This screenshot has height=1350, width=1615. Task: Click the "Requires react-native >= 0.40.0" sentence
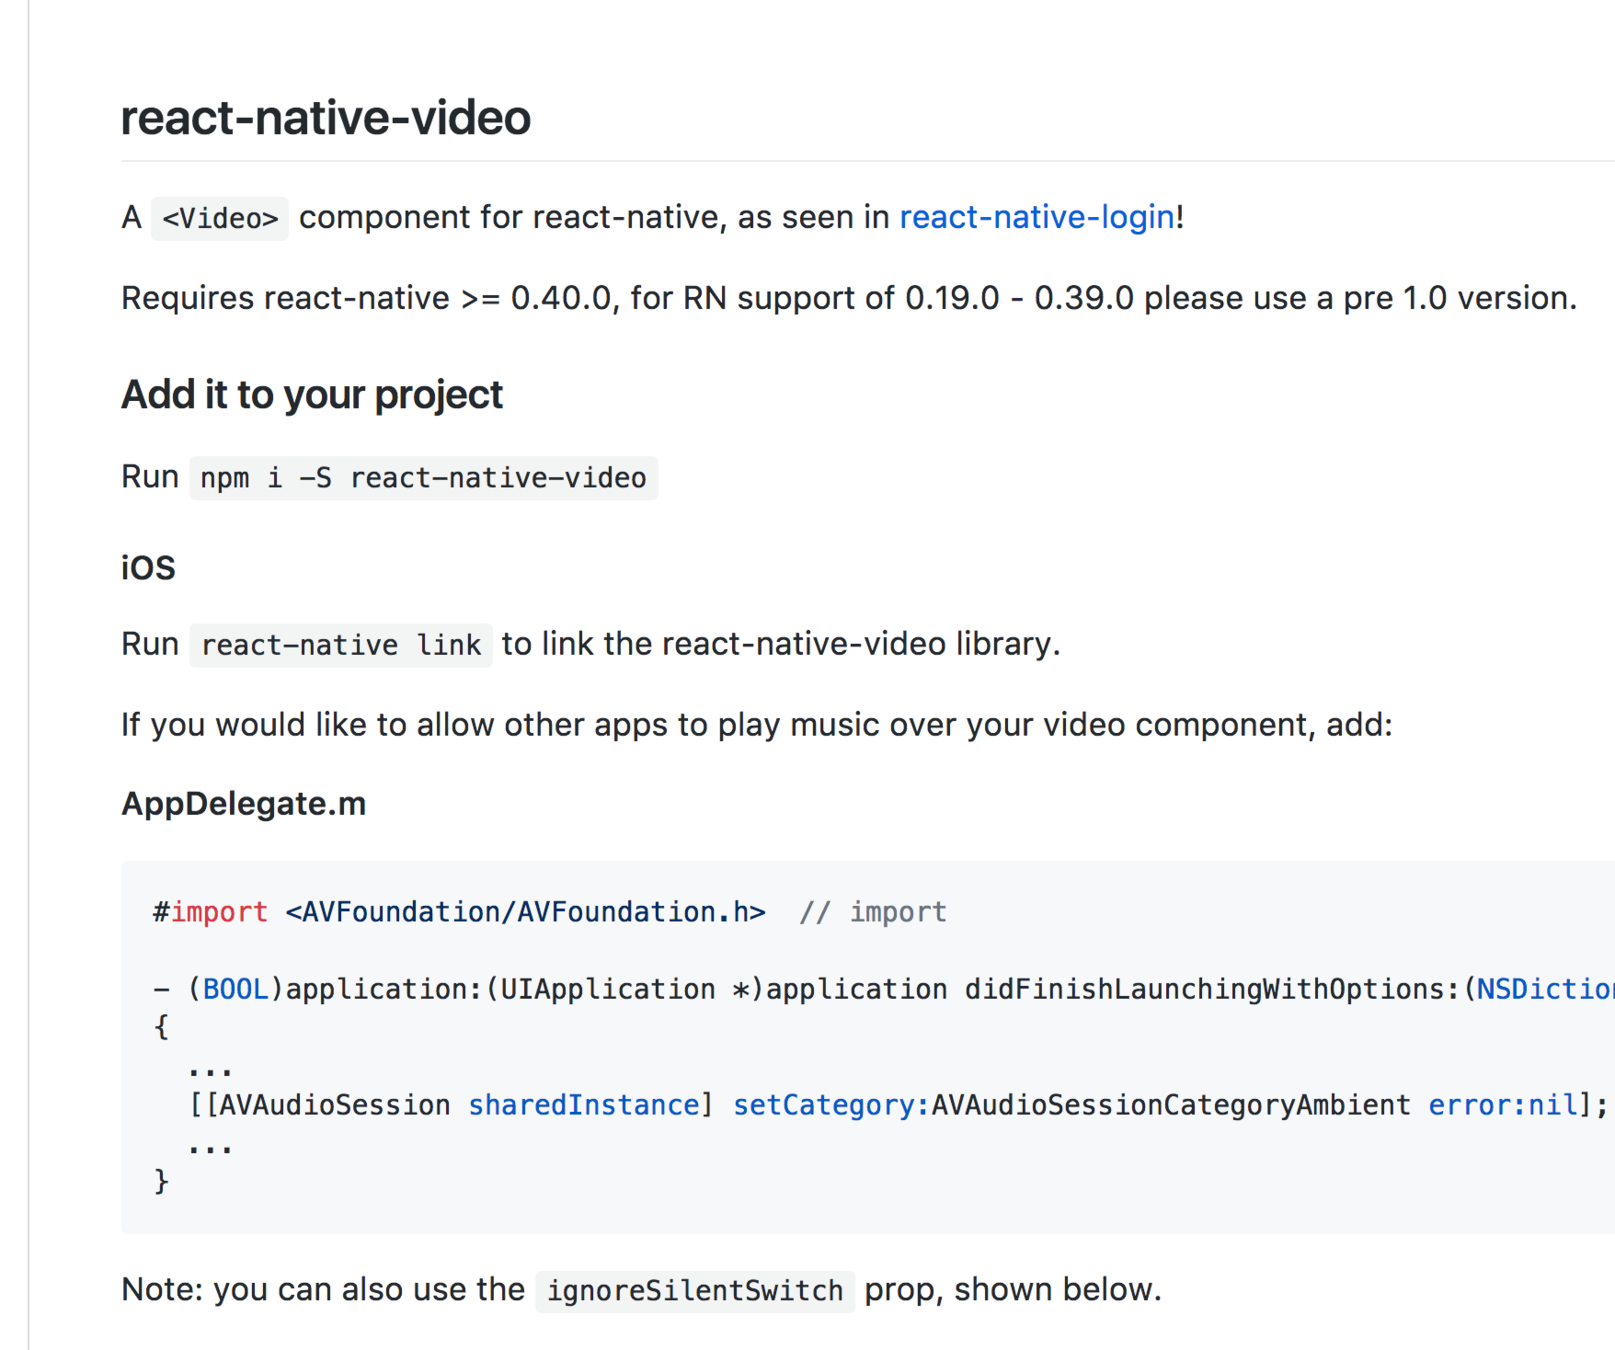tap(849, 298)
